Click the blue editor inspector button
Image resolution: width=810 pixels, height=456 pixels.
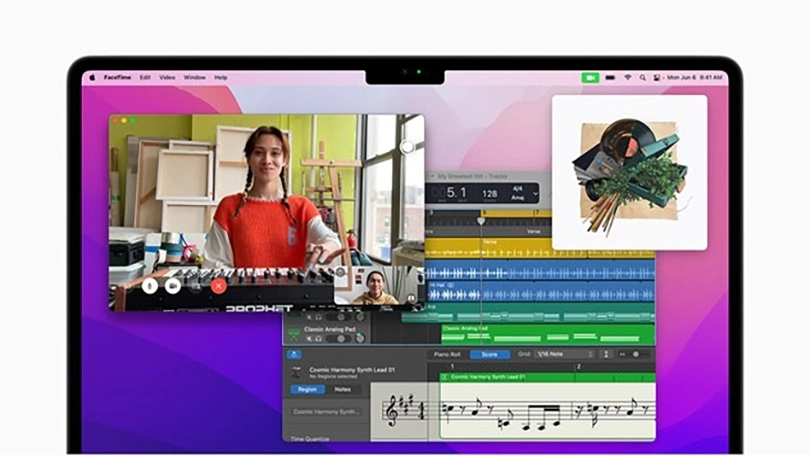tap(294, 354)
